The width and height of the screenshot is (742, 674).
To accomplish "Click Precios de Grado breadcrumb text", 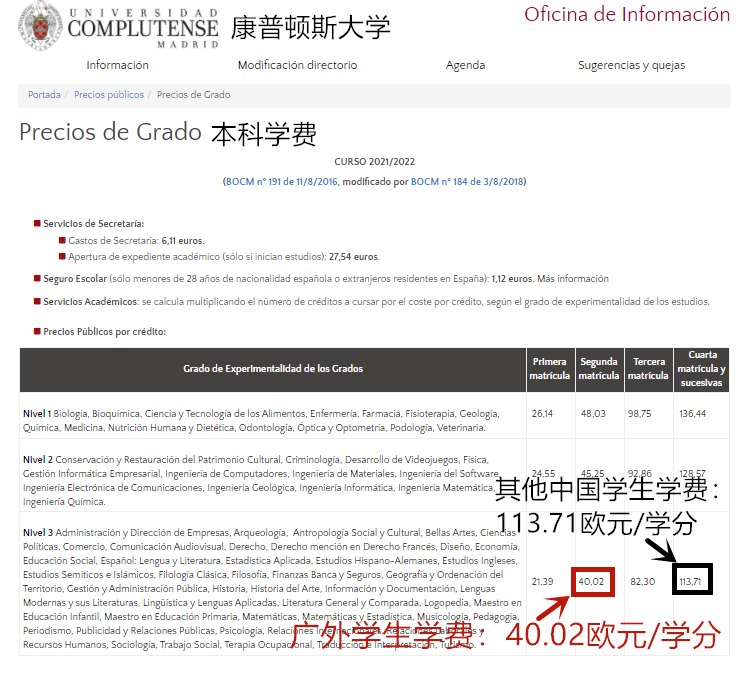I will [194, 95].
